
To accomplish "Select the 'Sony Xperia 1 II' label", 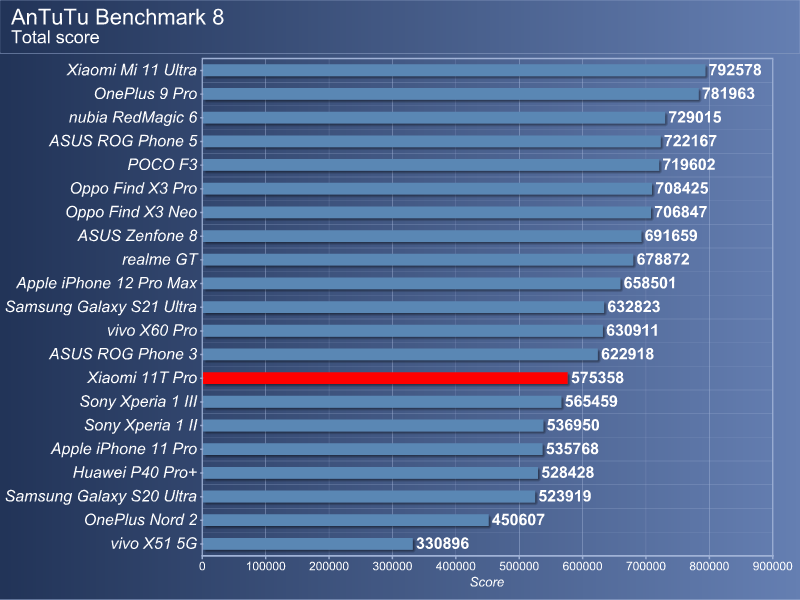I will (141, 426).
